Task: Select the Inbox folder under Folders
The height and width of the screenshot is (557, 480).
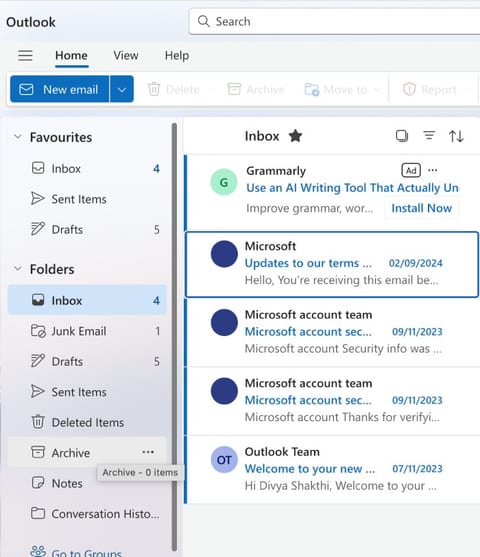Action: (87, 300)
